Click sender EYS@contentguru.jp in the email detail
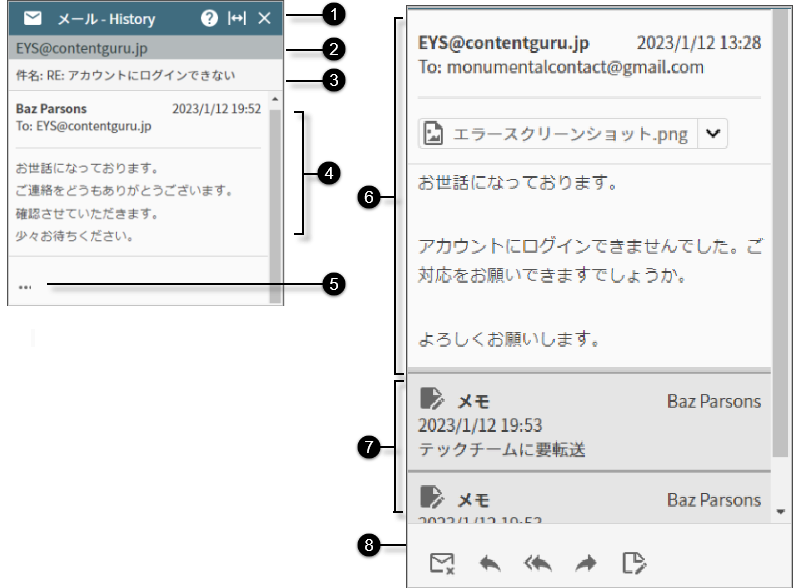 coord(503,43)
